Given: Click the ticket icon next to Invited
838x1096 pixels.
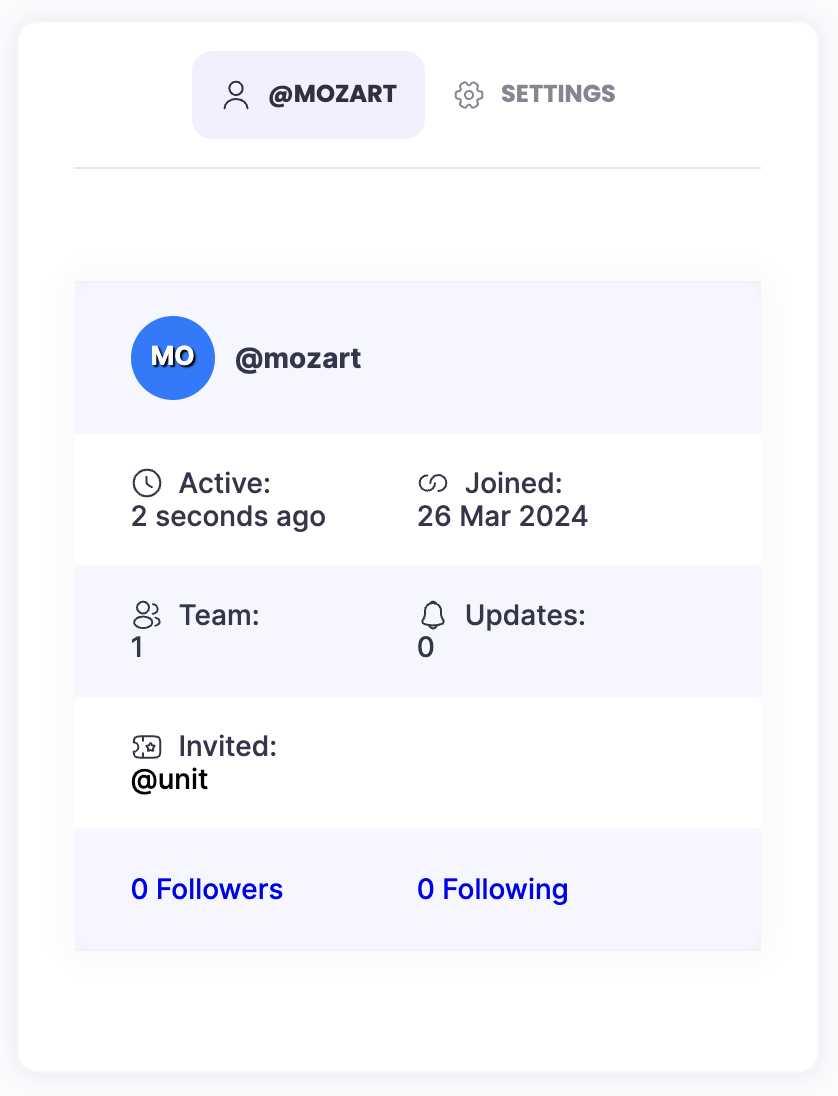Looking at the screenshot, I should [x=147, y=746].
